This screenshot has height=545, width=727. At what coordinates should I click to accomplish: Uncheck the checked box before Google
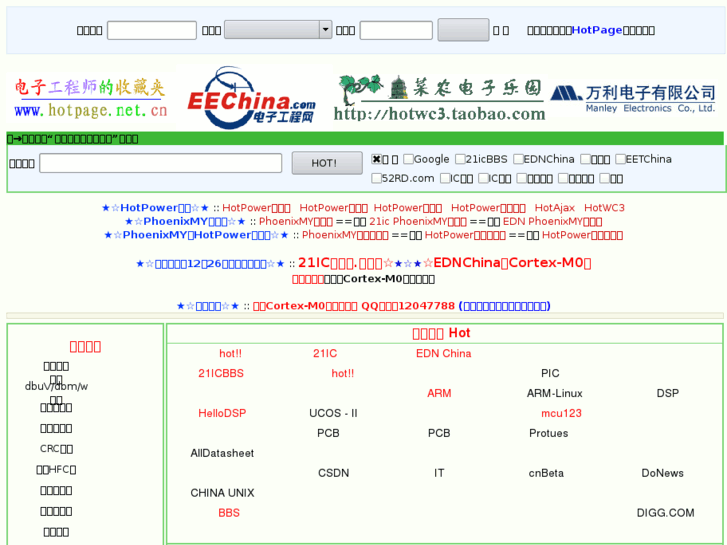click(x=376, y=159)
